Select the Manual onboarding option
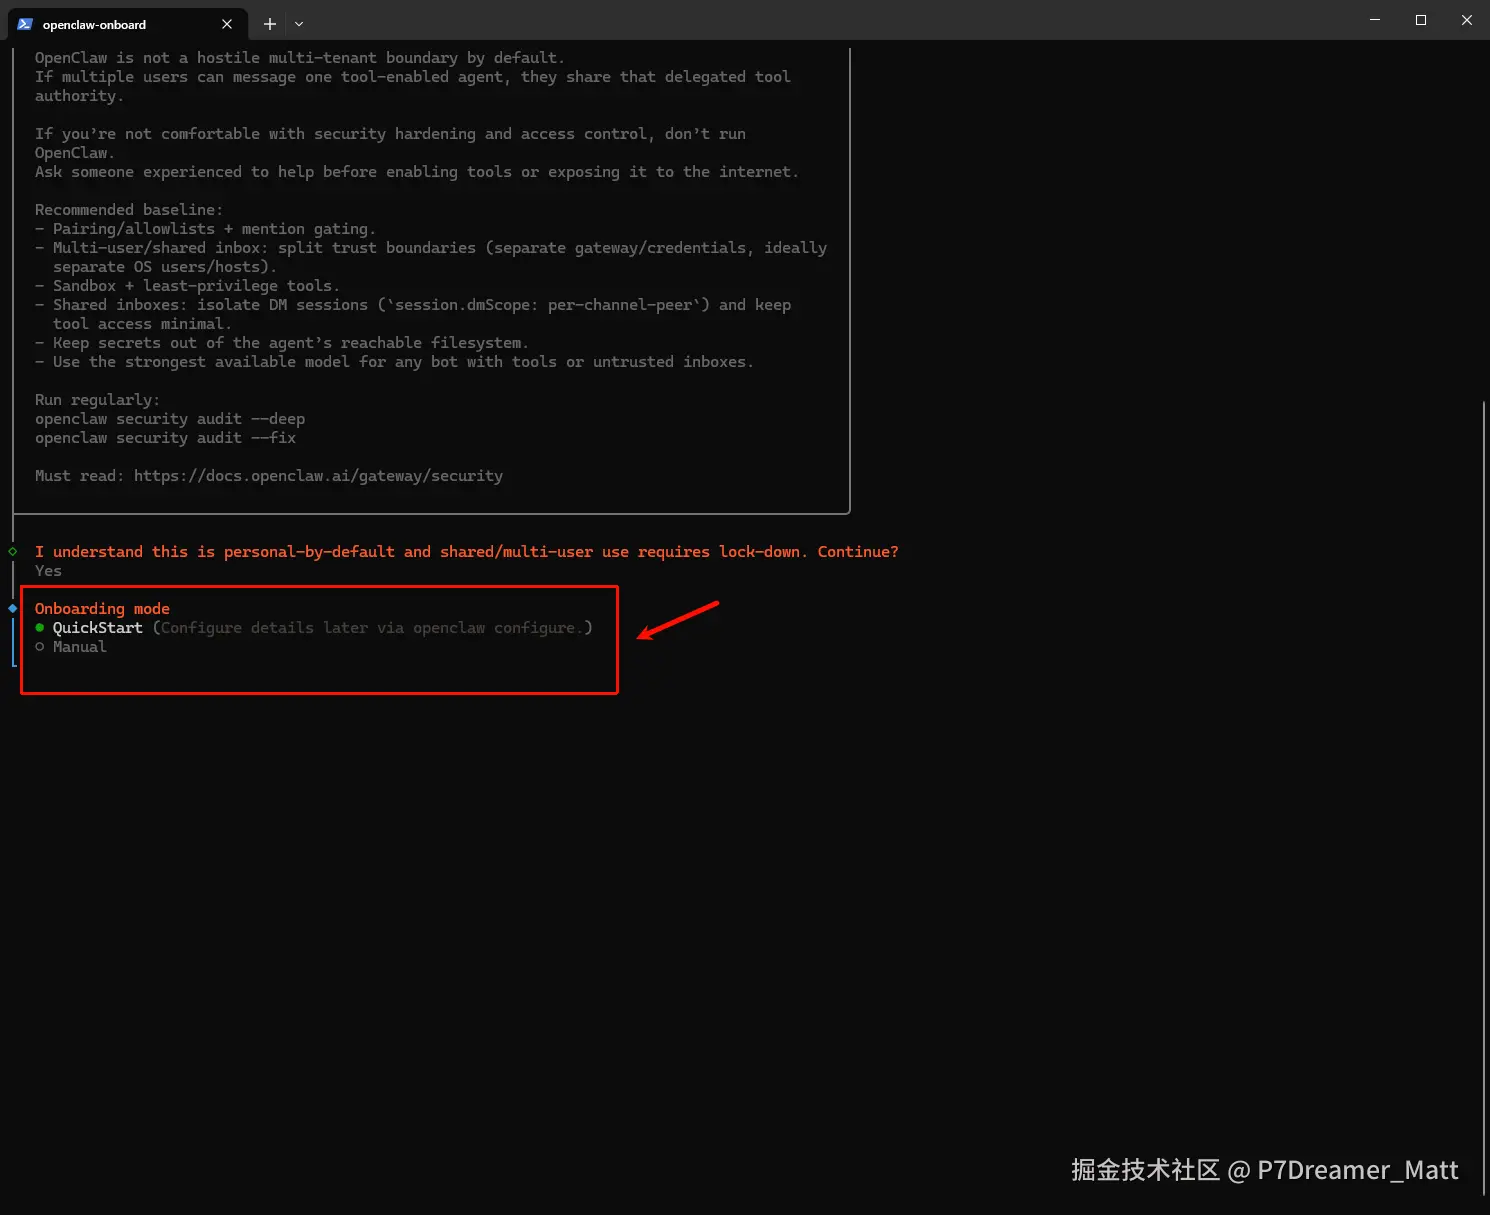Image resolution: width=1490 pixels, height=1215 pixels. [x=71, y=647]
